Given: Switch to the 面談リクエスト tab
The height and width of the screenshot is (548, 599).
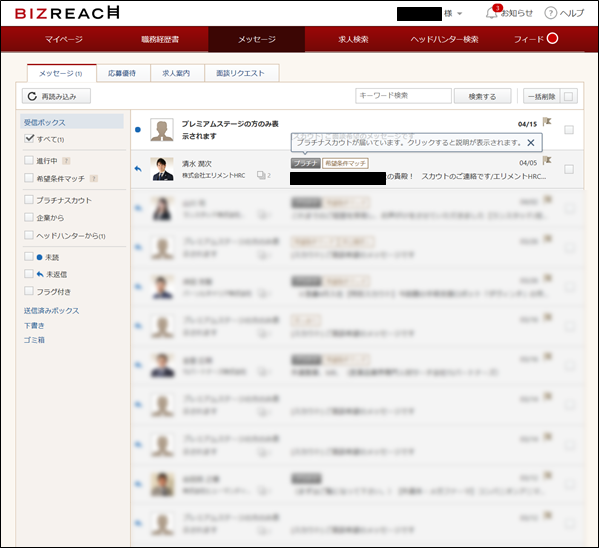Looking at the screenshot, I should pos(242,73).
